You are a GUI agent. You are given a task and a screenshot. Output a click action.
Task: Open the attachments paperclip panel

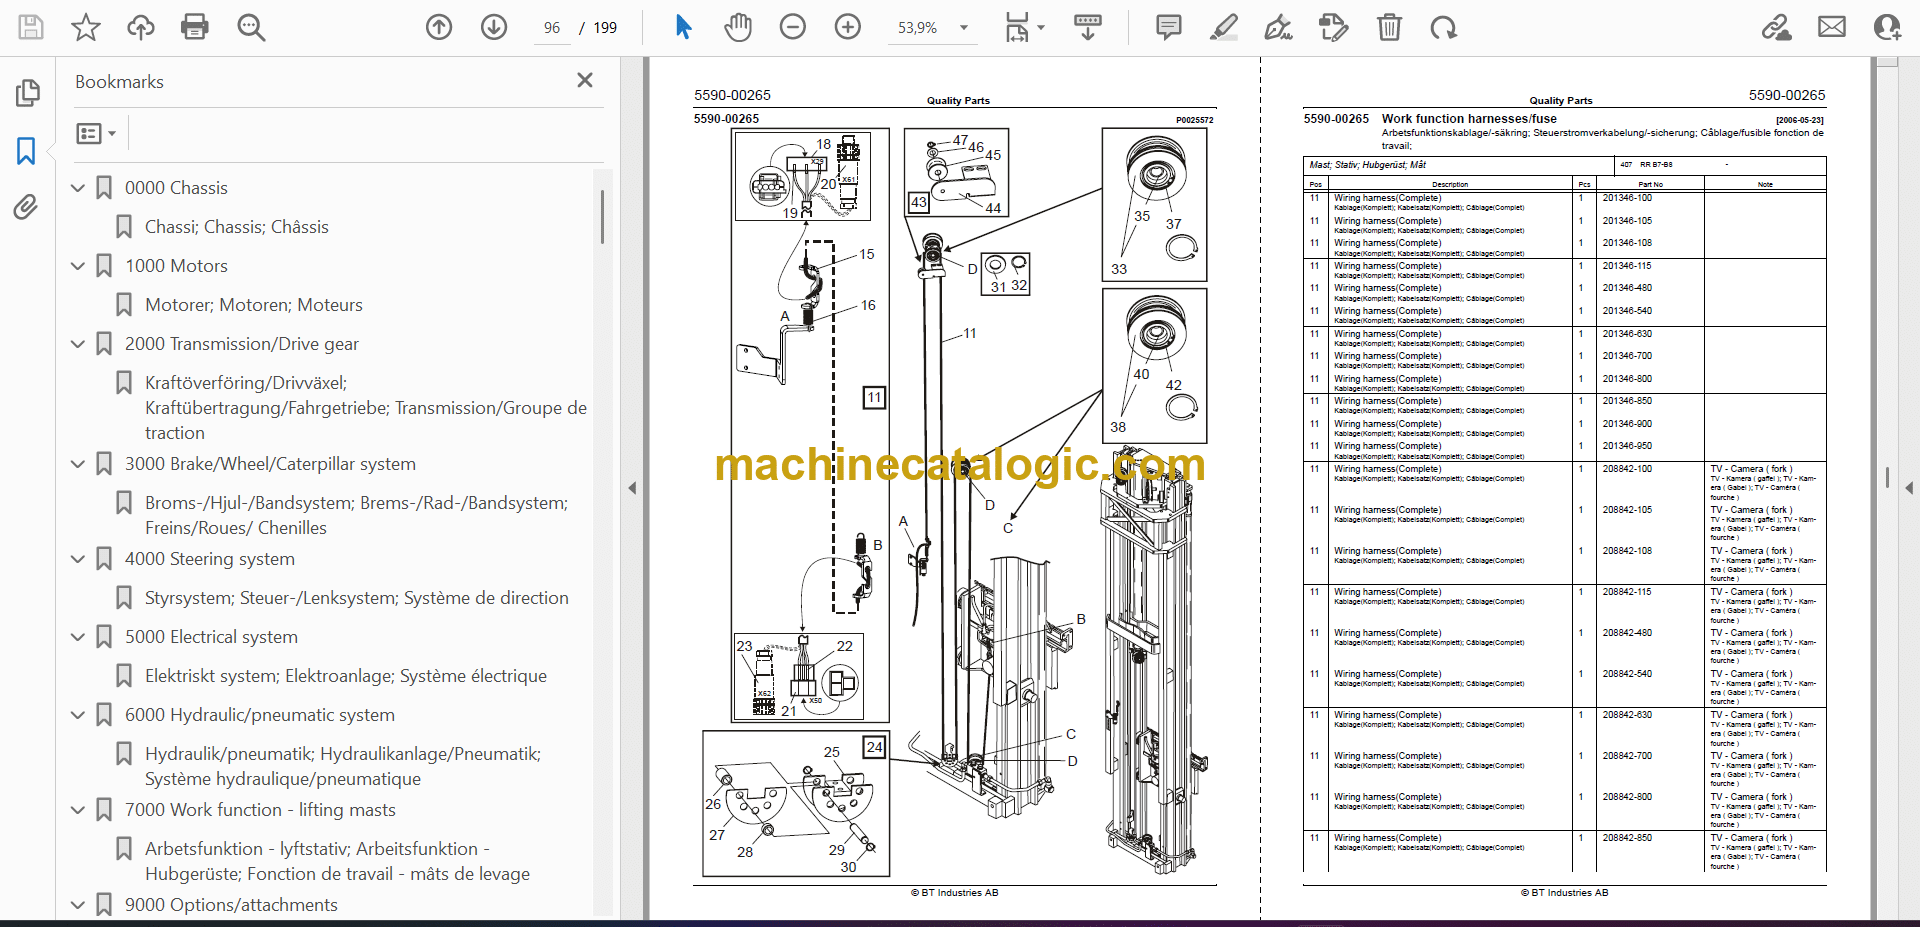27,207
